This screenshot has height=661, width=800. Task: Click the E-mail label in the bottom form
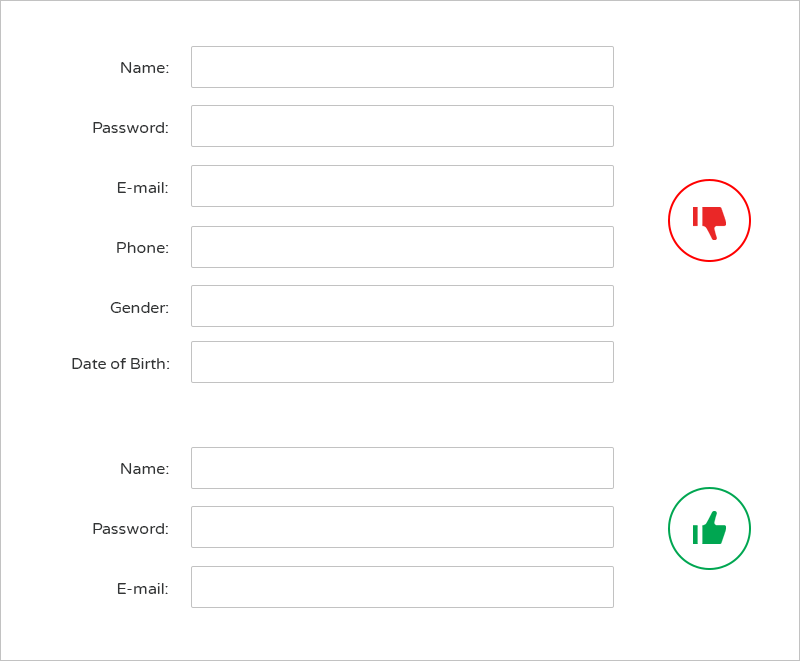(143, 588)
